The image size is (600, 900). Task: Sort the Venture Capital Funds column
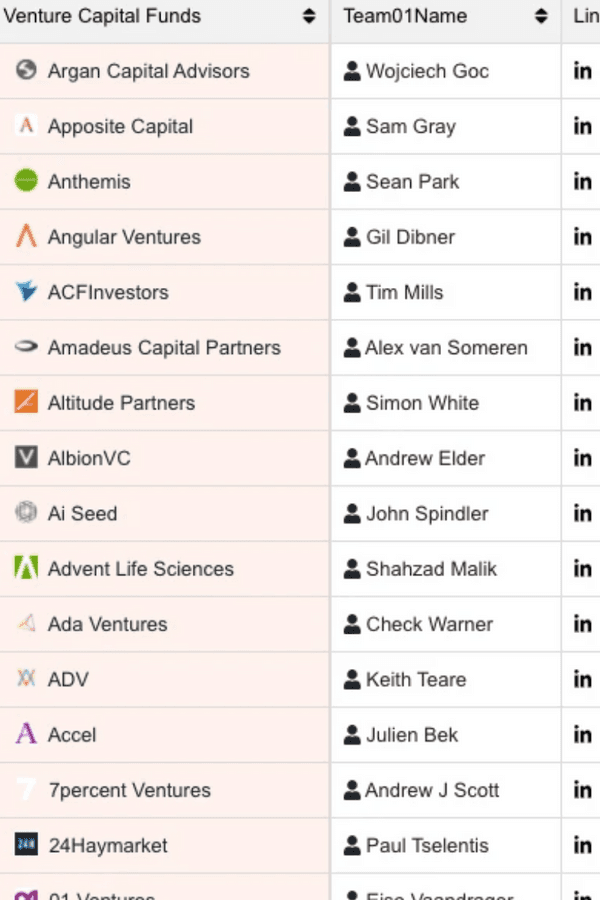309,16
